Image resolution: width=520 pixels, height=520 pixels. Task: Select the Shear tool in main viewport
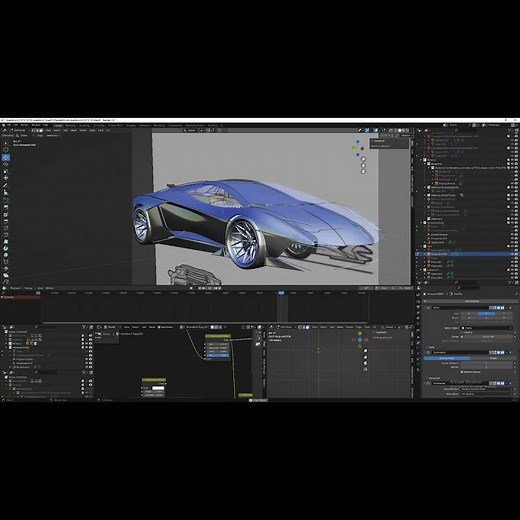click(x=6, y=276)
